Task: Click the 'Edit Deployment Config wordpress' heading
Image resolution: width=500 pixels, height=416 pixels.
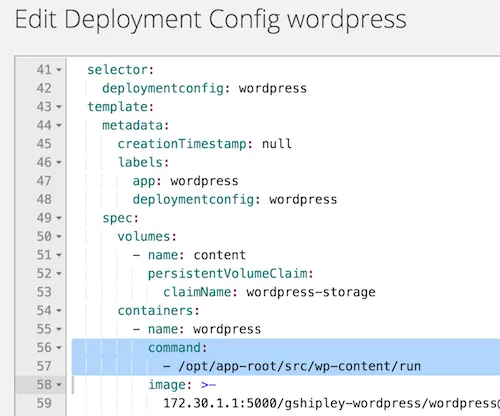Action: click(x=211, y=20)
